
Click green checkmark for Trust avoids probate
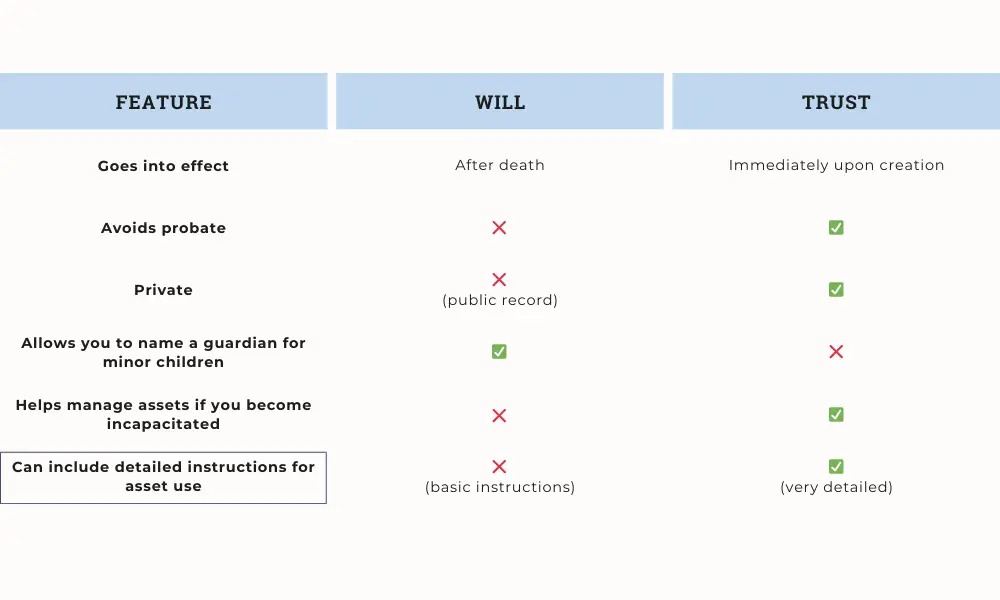pos(836,228)
